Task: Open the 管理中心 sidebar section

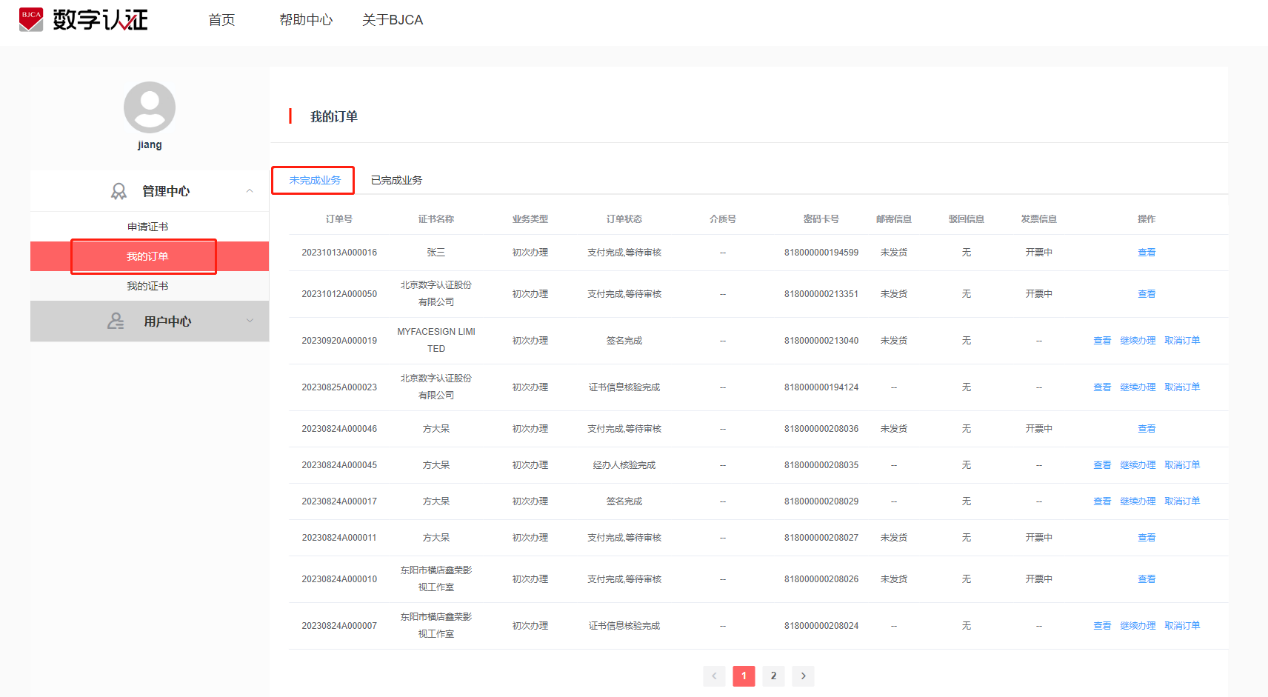Action: pyautogui.click(x=149, y=191)
